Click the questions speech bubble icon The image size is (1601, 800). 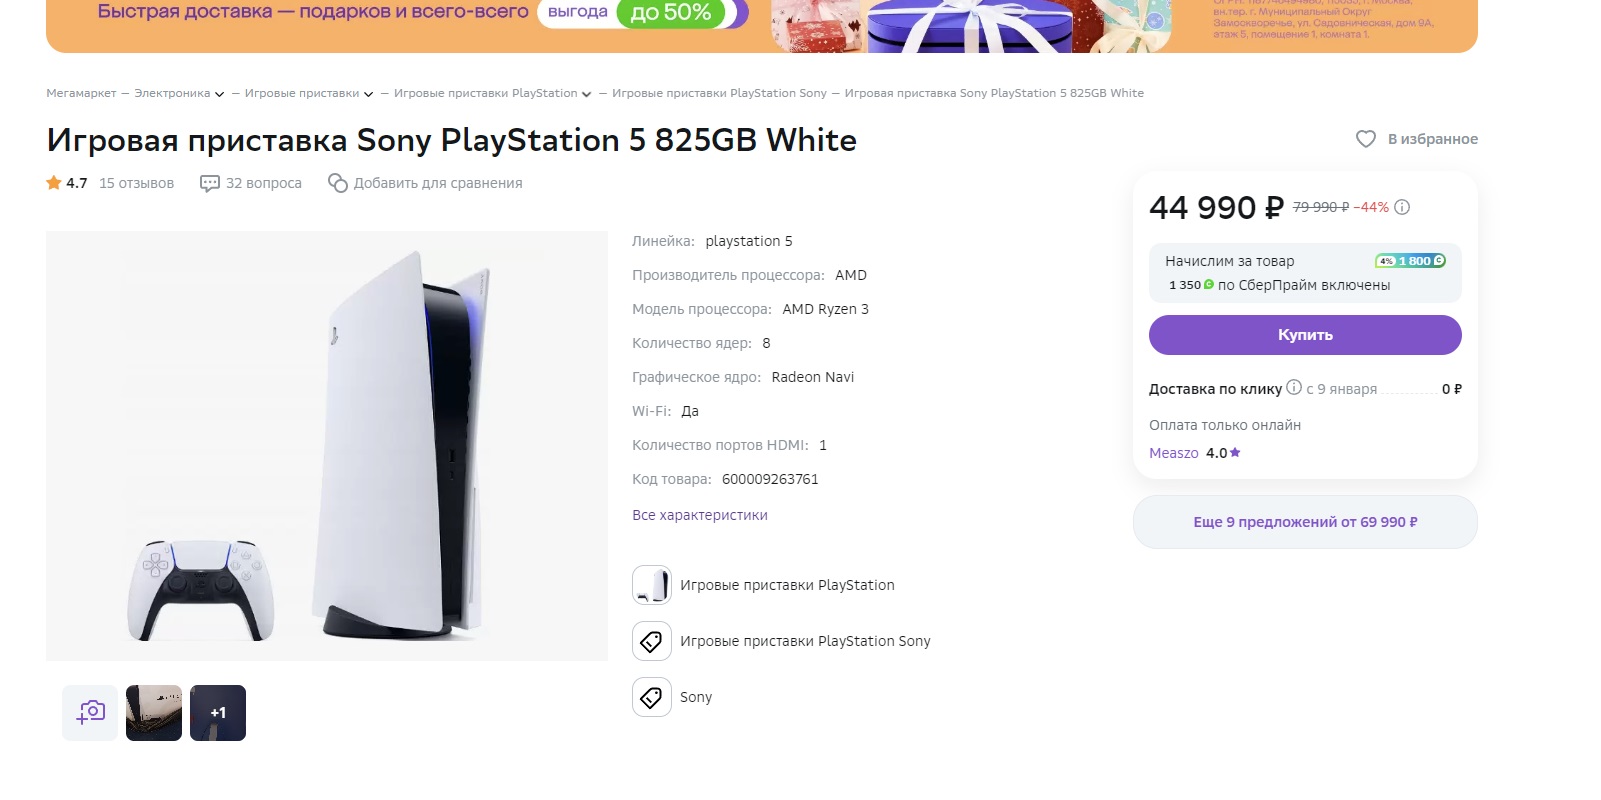[x=210, y=183]
